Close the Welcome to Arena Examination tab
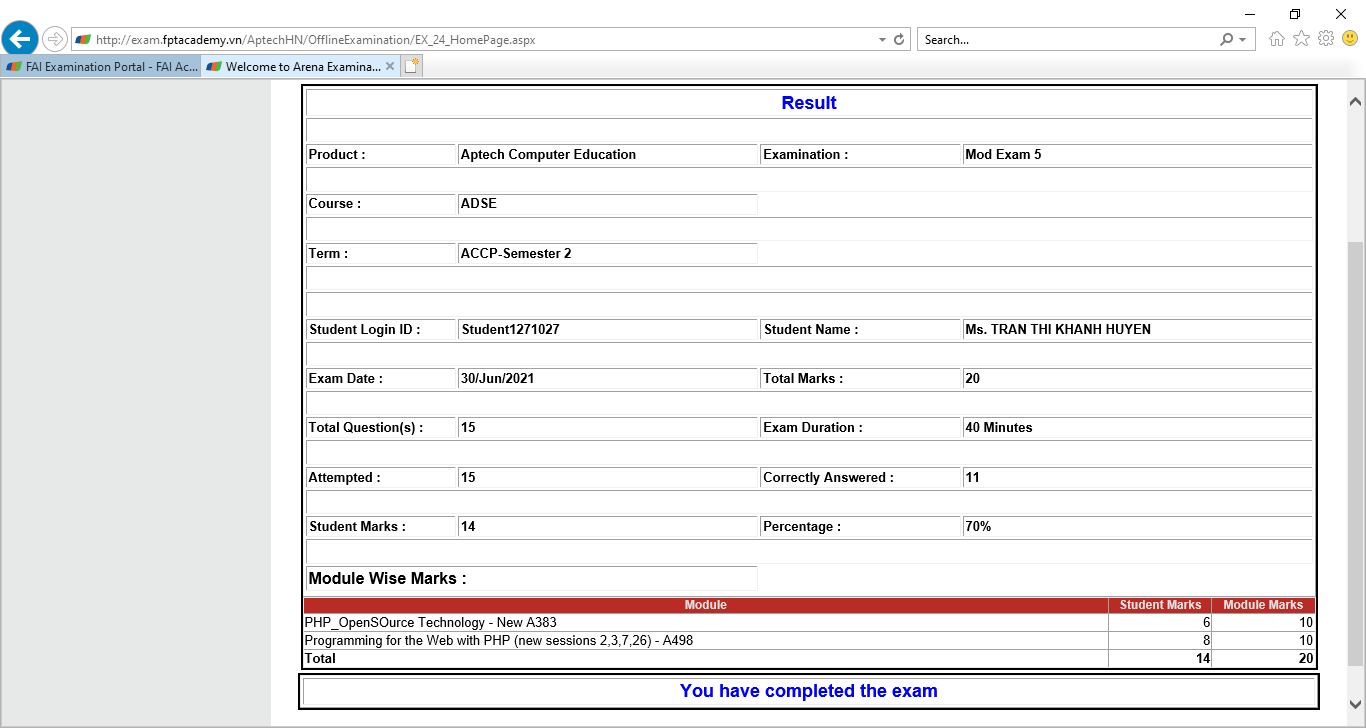This screenshot has width=1366, height=728. coord(390,67)
